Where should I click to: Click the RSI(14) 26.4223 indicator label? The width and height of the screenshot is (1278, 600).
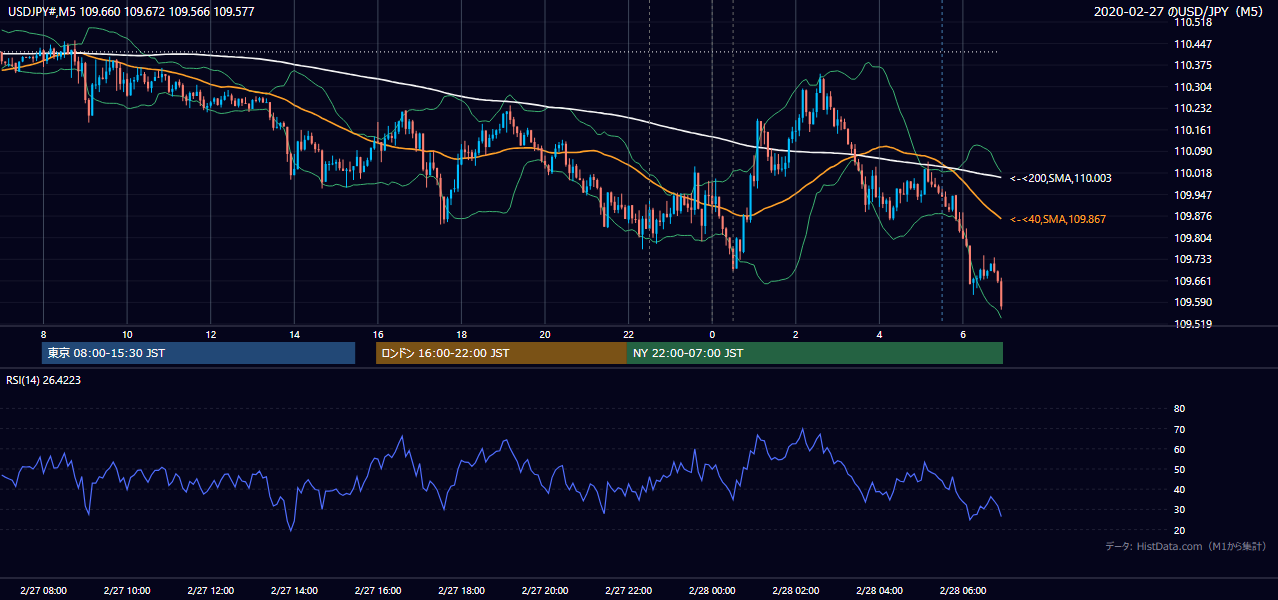tap(42, 380)
